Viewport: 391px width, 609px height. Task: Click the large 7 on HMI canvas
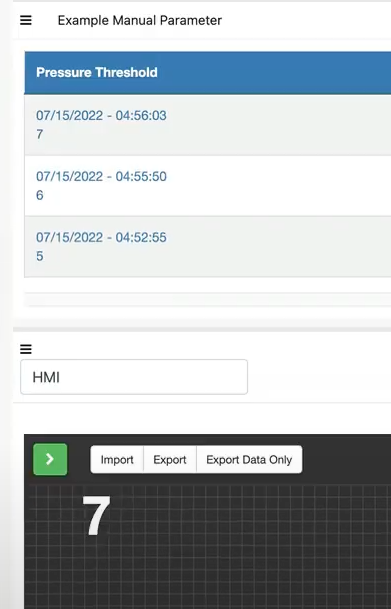pyautogui.click(x=96, y=515)
